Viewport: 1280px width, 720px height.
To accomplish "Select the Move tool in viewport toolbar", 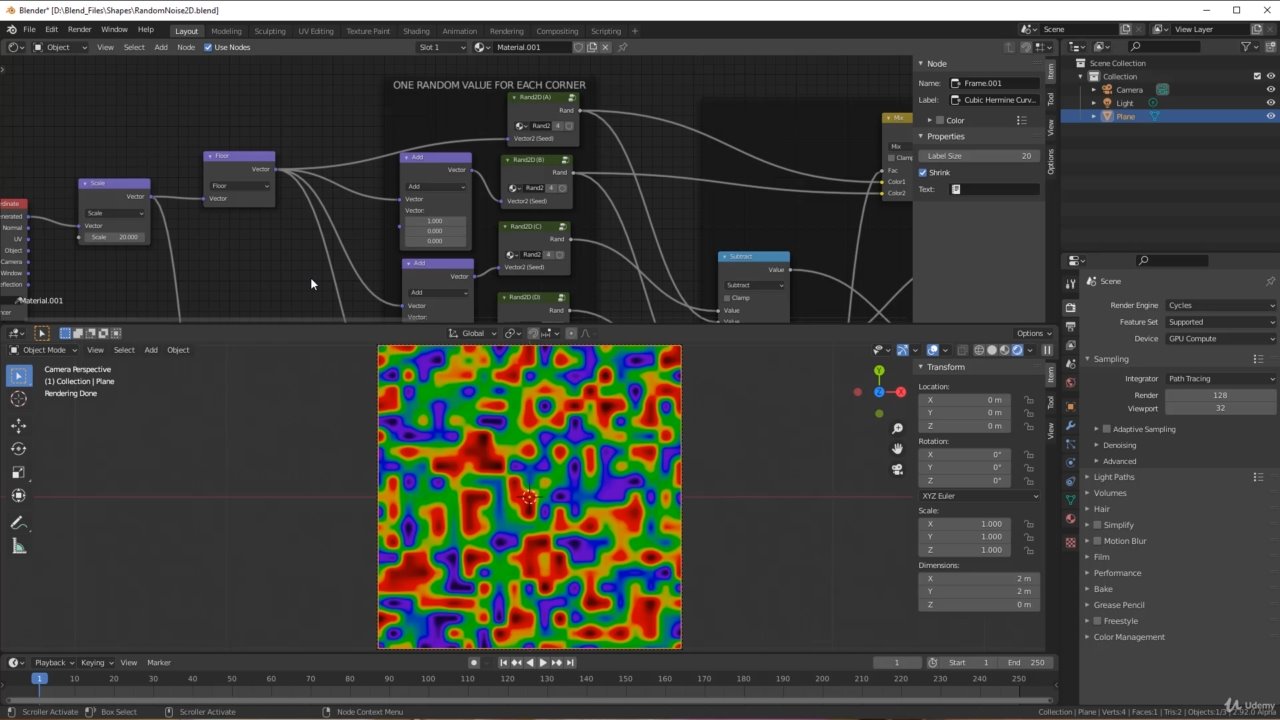I will click(x=18, y=426).
